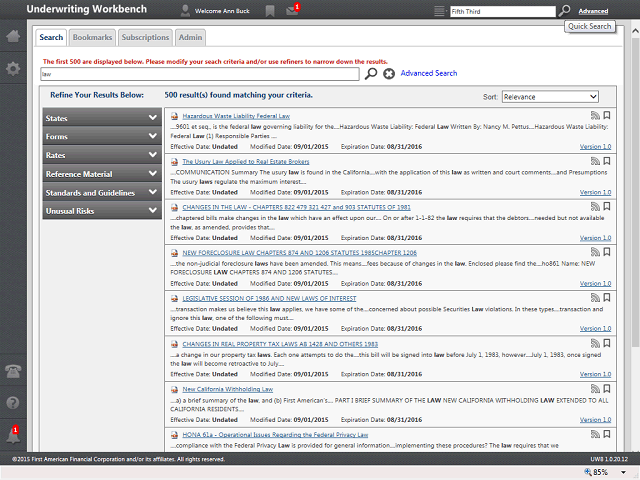Click the telephone contact icon
Screen dimensions: 640x480
(13, 371)
